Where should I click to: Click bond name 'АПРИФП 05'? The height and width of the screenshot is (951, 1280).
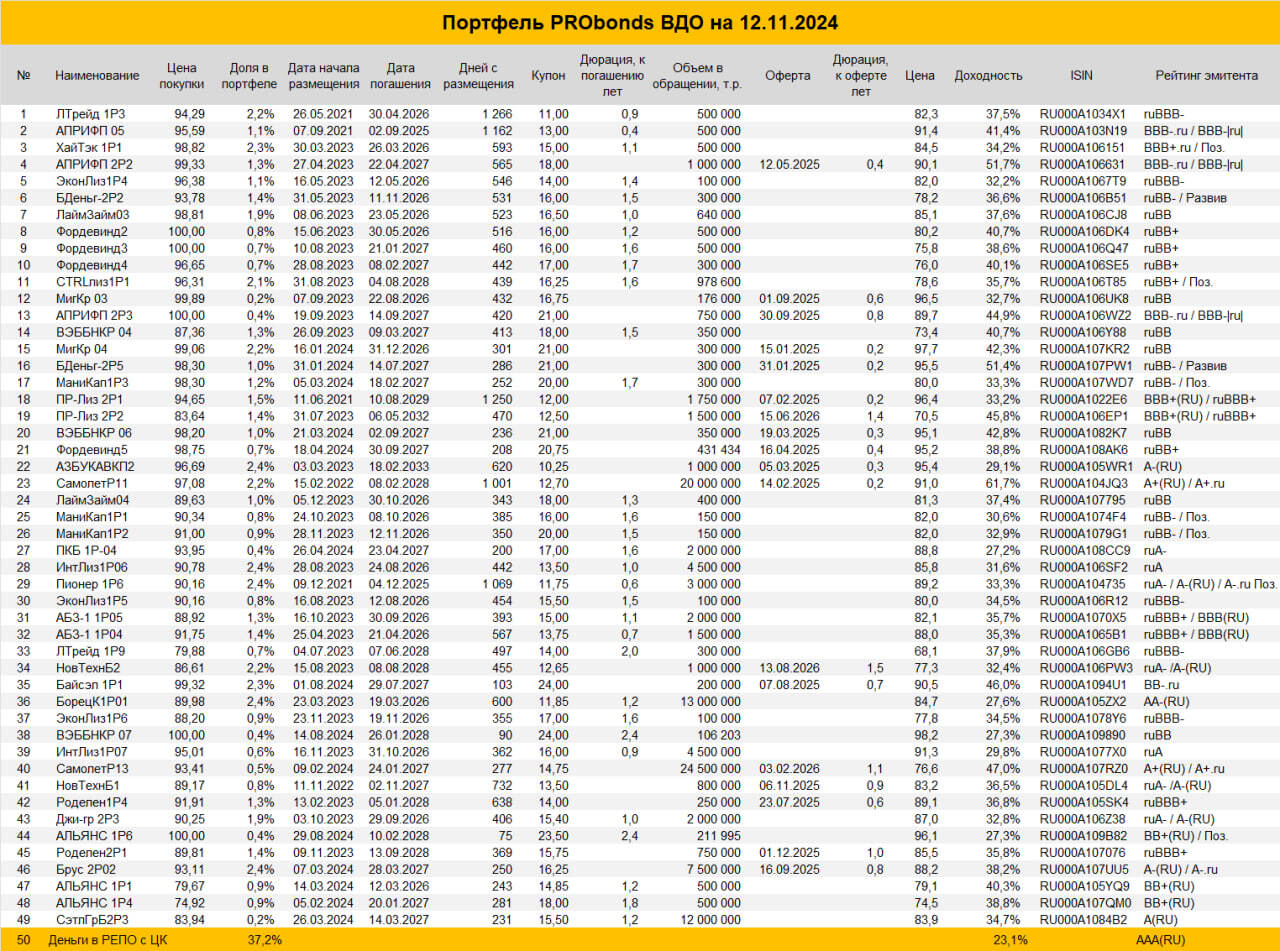point(90,130)
